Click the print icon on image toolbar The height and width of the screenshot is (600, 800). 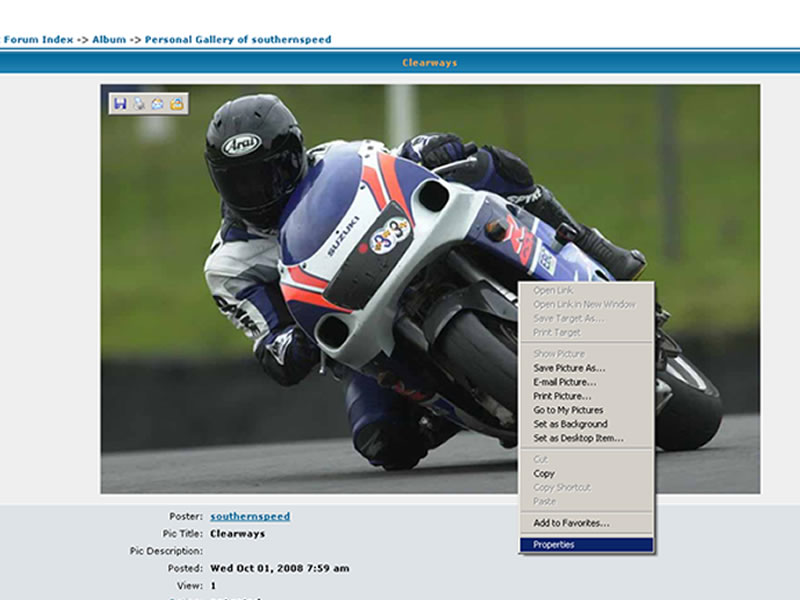(139, 103)
